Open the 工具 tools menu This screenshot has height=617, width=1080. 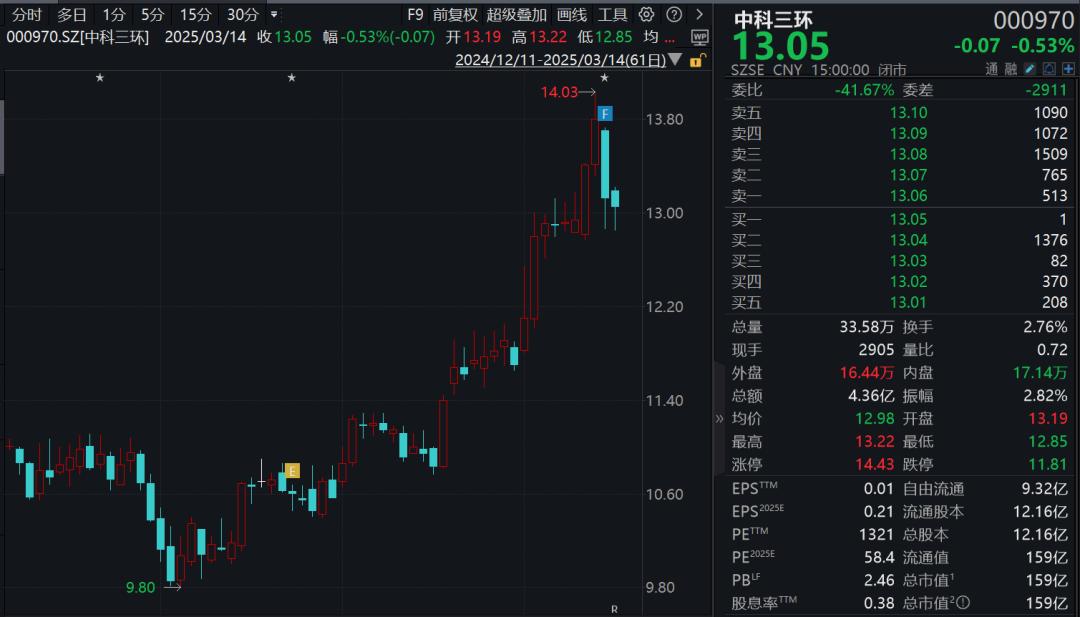612,14
